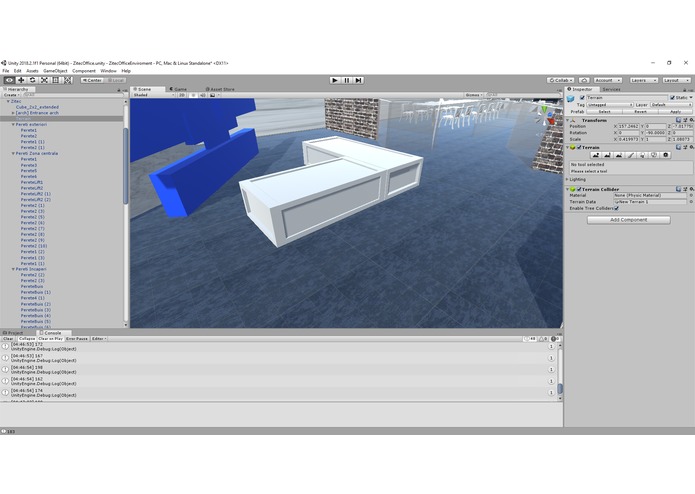Select the Paint Height terrain tool
Image resolution: width=695 pixels, height=494 pixels.
pos(607,155)
